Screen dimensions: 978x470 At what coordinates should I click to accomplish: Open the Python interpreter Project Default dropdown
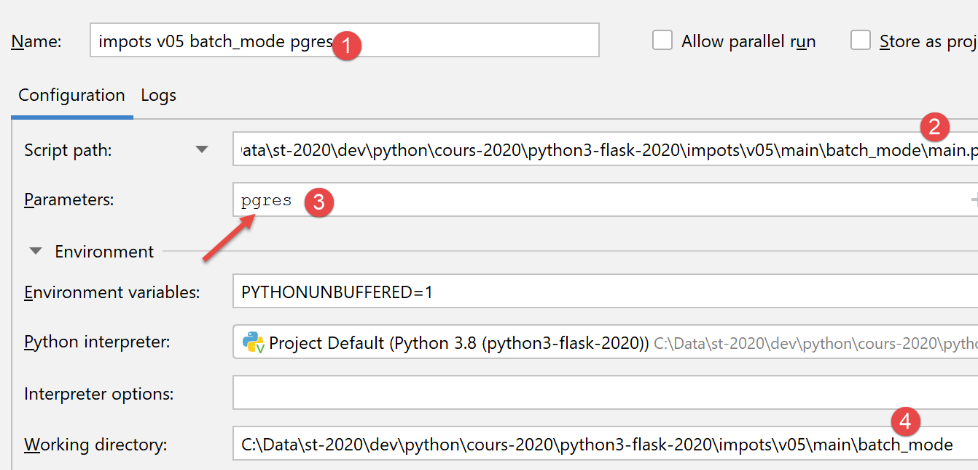pos(600,343)
